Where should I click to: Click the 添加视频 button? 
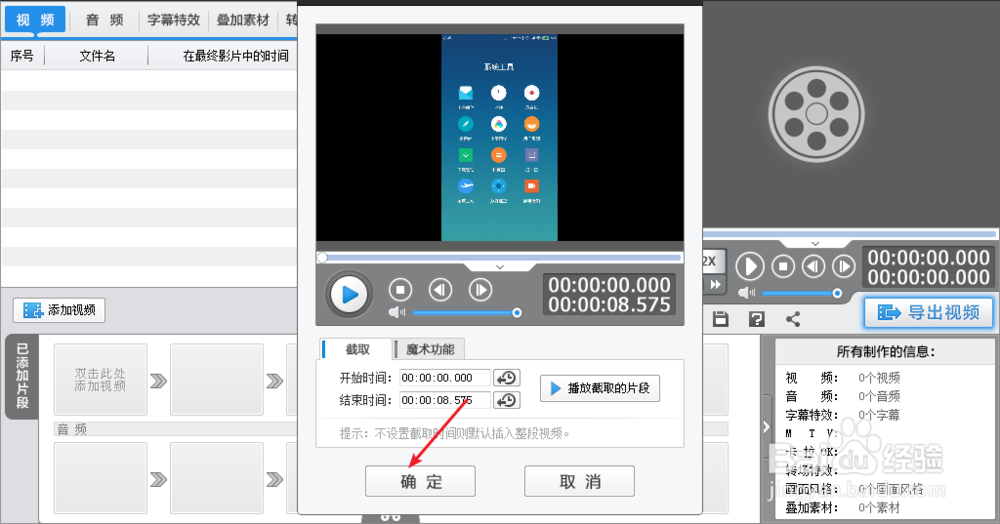point(59,310)
